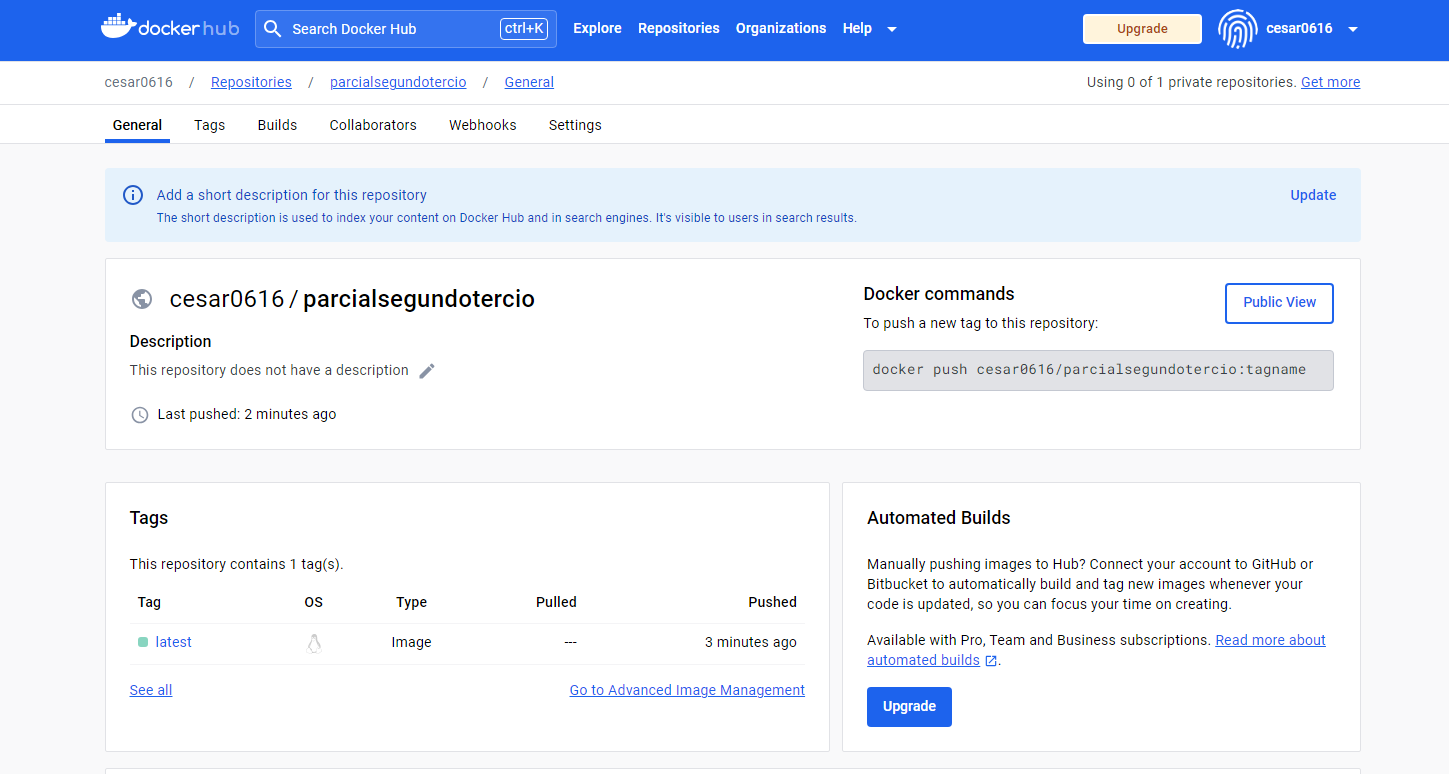Screen dimensions: 1449x774
Task: Expand the cesar0616 account dropdown
Action: (x=1354, y=29)
